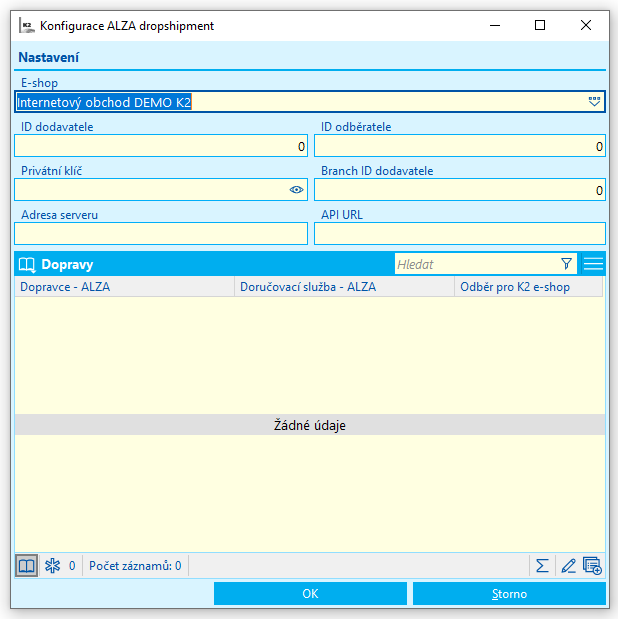Click the Počet záznamů: 0 status text
The height and width of the screenshot is (619, 618).
tap(135, 566)
